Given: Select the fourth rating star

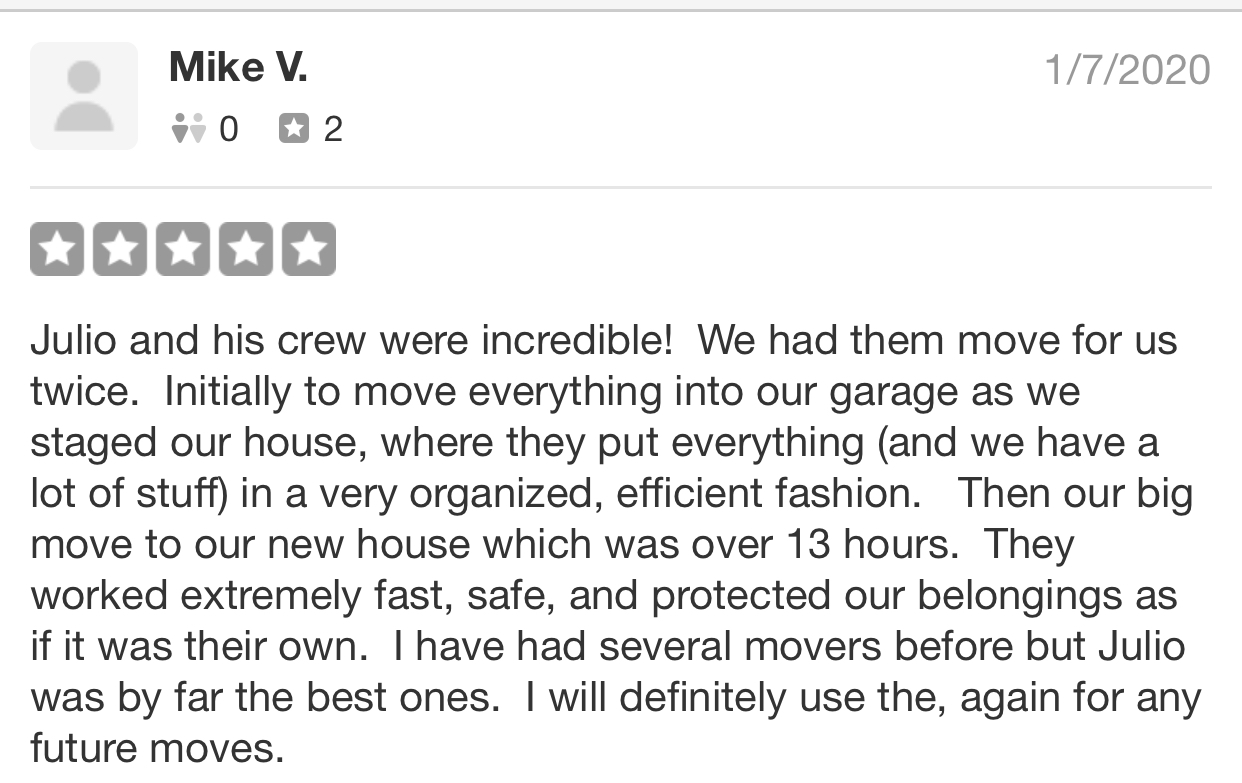Looking at the screenshot, I should tap(246, 249).
